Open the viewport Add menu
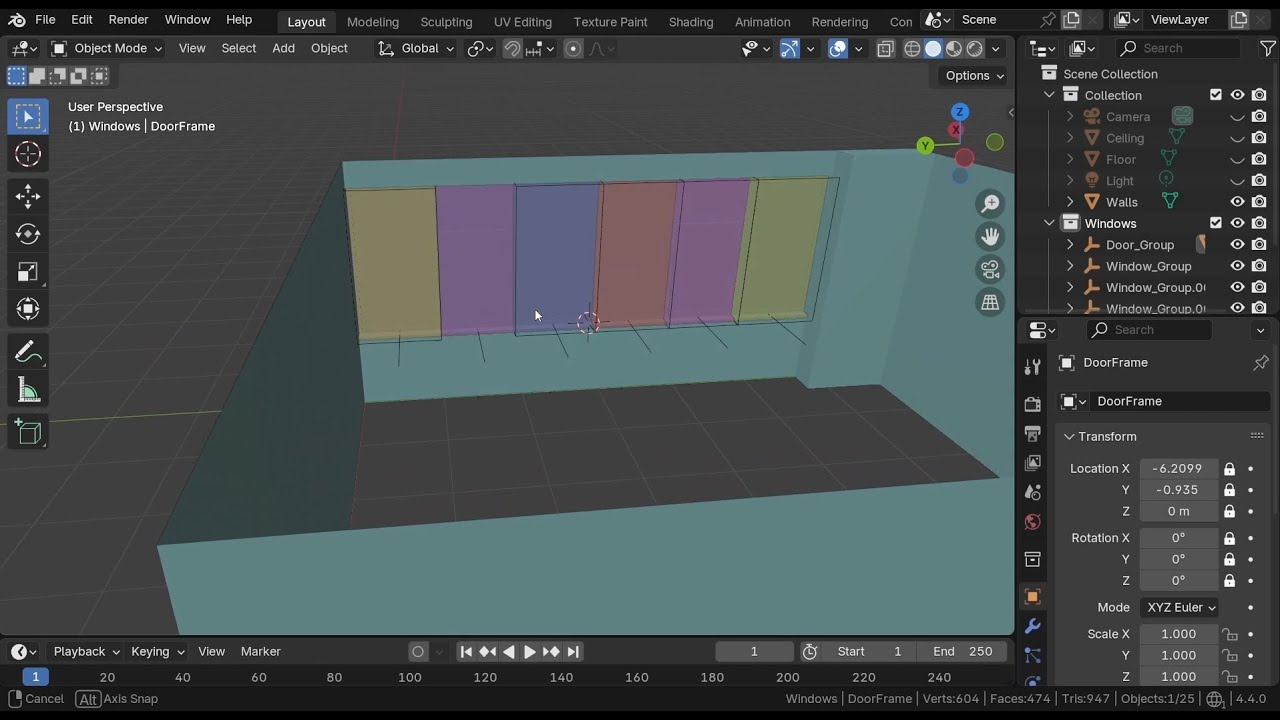 tap(283, 48)
